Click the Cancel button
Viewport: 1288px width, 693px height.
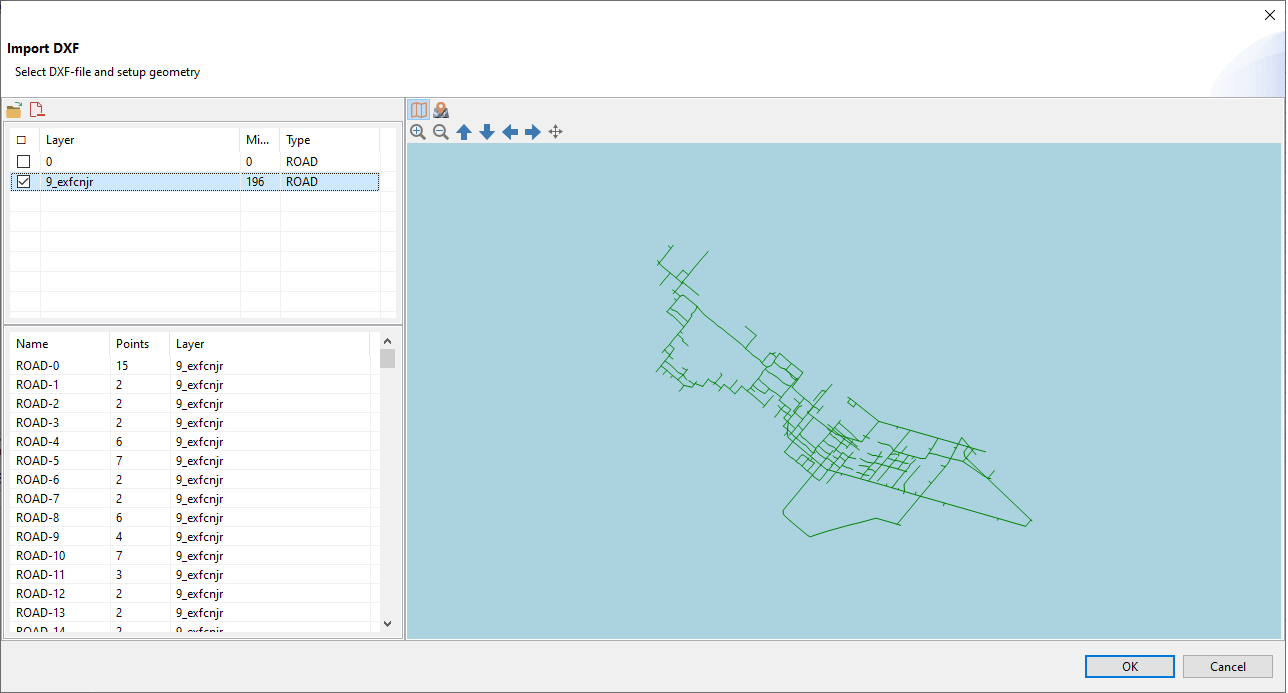point(1228,667)
